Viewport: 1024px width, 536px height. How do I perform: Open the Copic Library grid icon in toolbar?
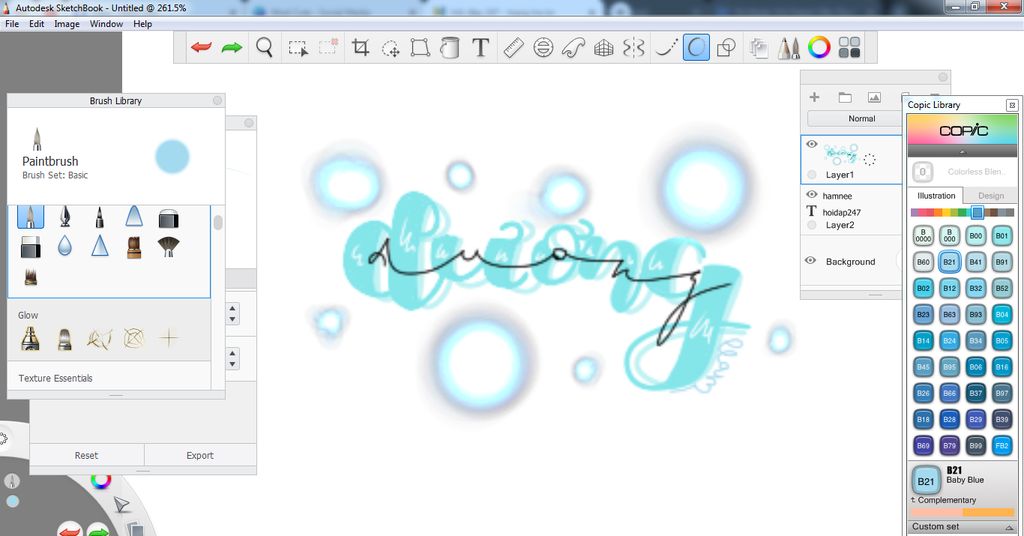tap(849, 48)
